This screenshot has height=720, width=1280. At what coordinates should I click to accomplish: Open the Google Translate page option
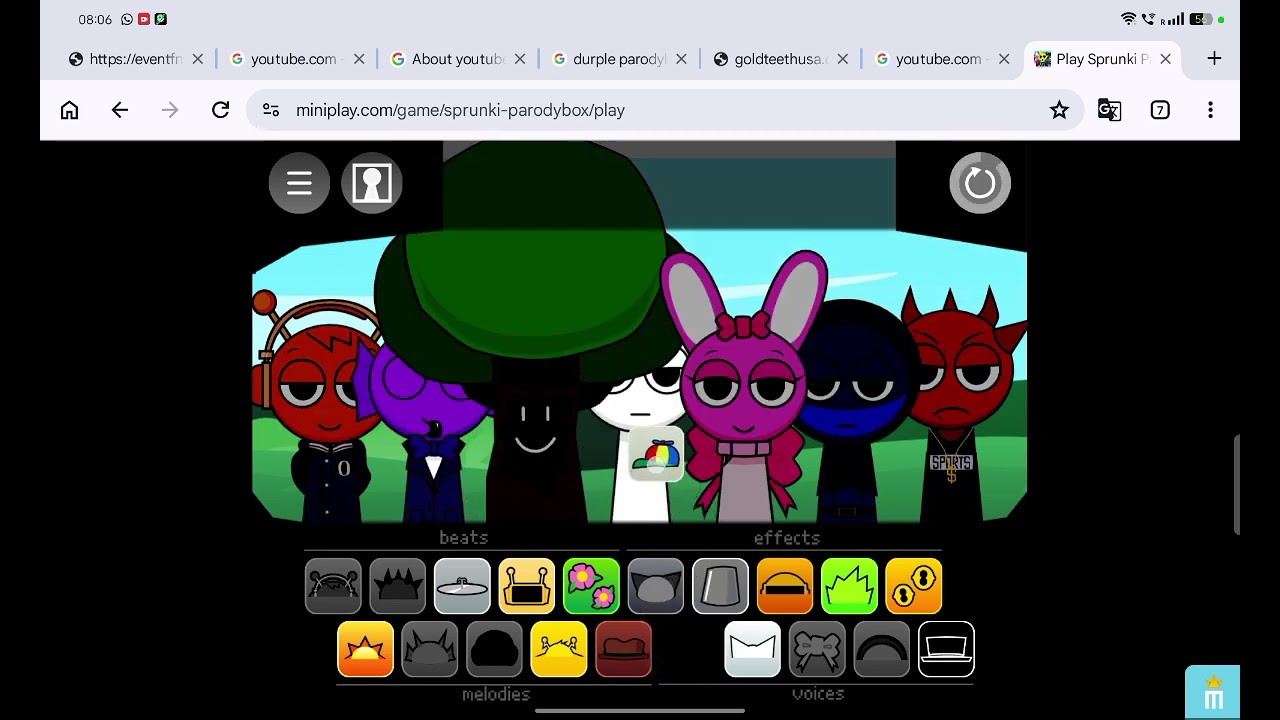1109,110
